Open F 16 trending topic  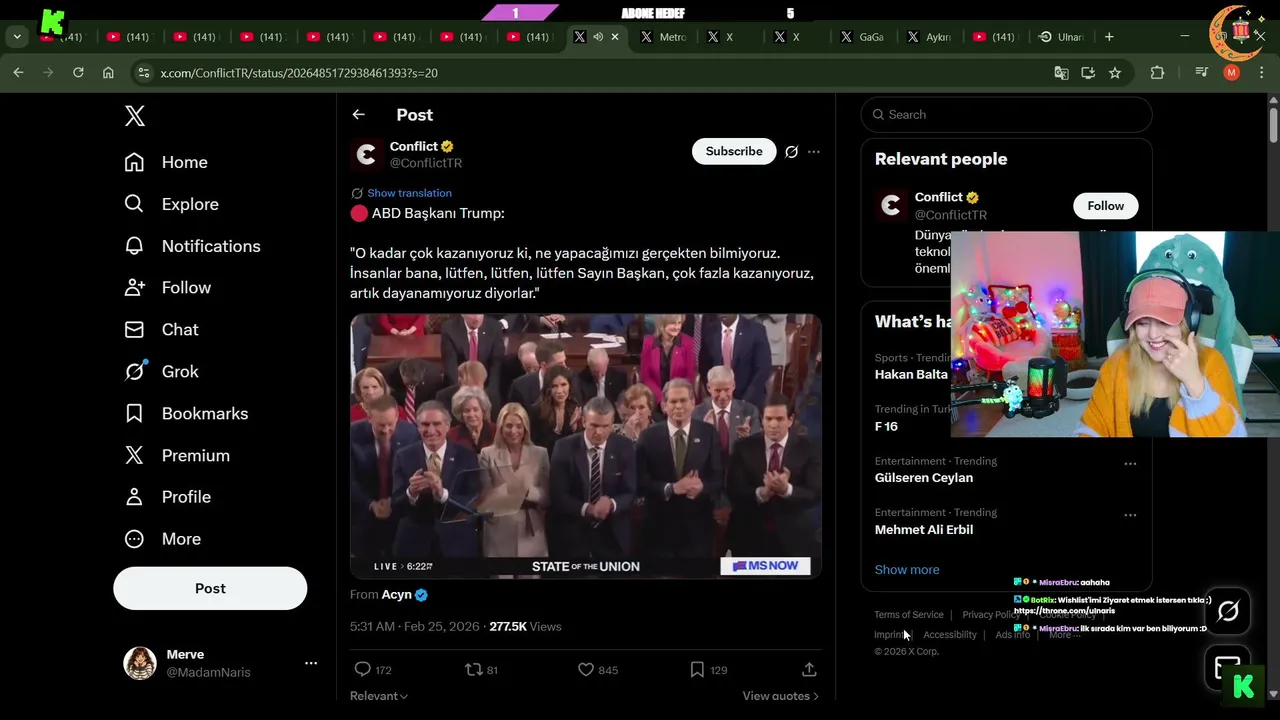[x=887, y=427]
